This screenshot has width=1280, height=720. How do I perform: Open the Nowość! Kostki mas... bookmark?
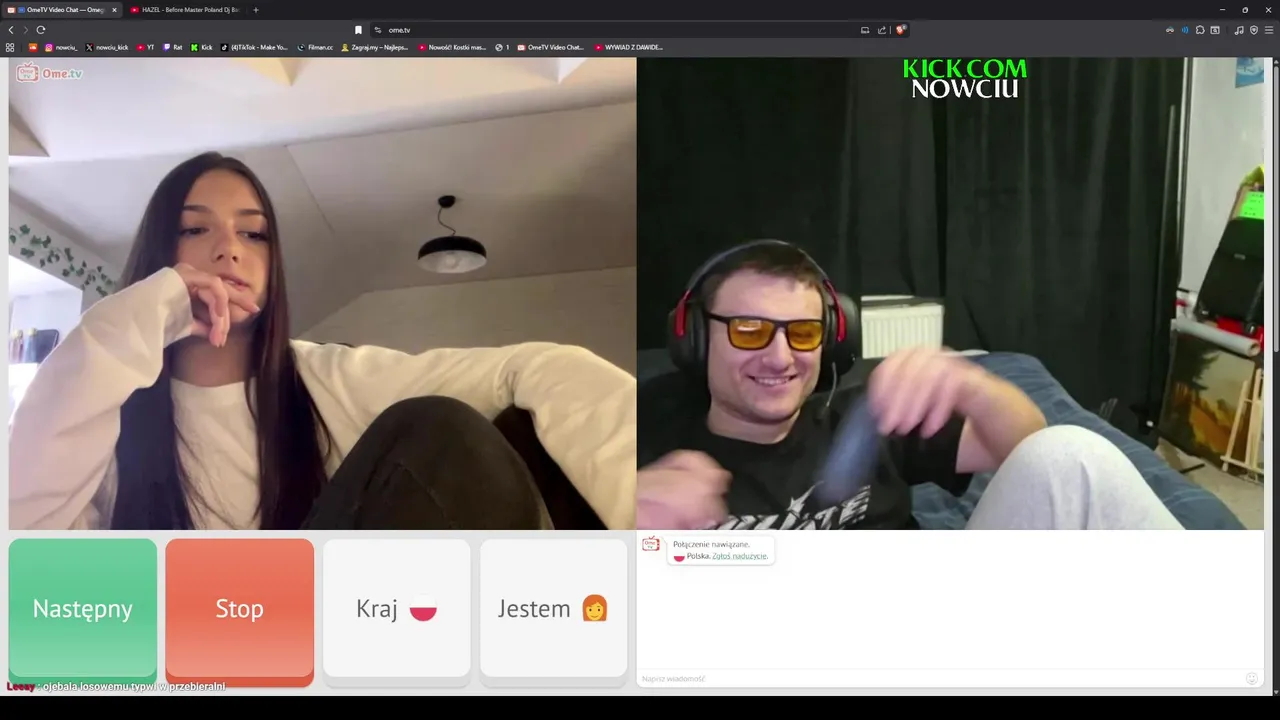[452, 47]
